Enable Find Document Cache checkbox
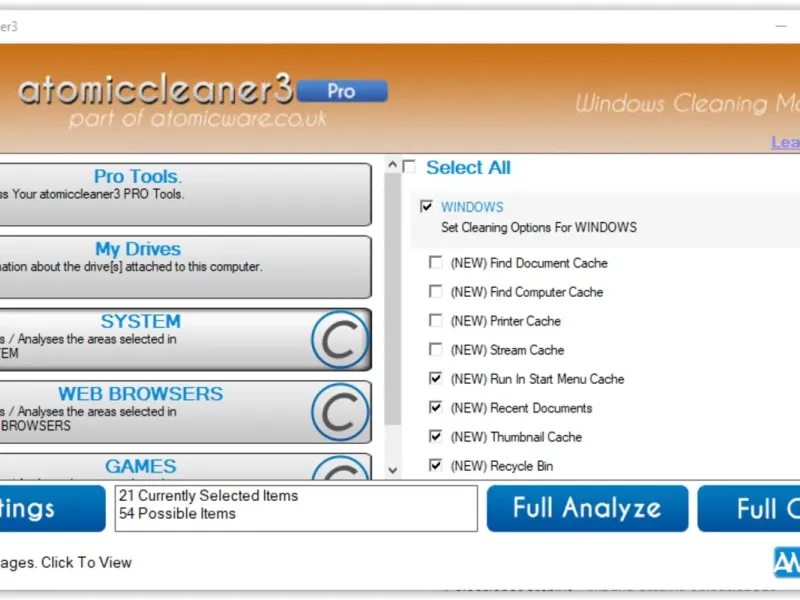 [x=435, y=262]
